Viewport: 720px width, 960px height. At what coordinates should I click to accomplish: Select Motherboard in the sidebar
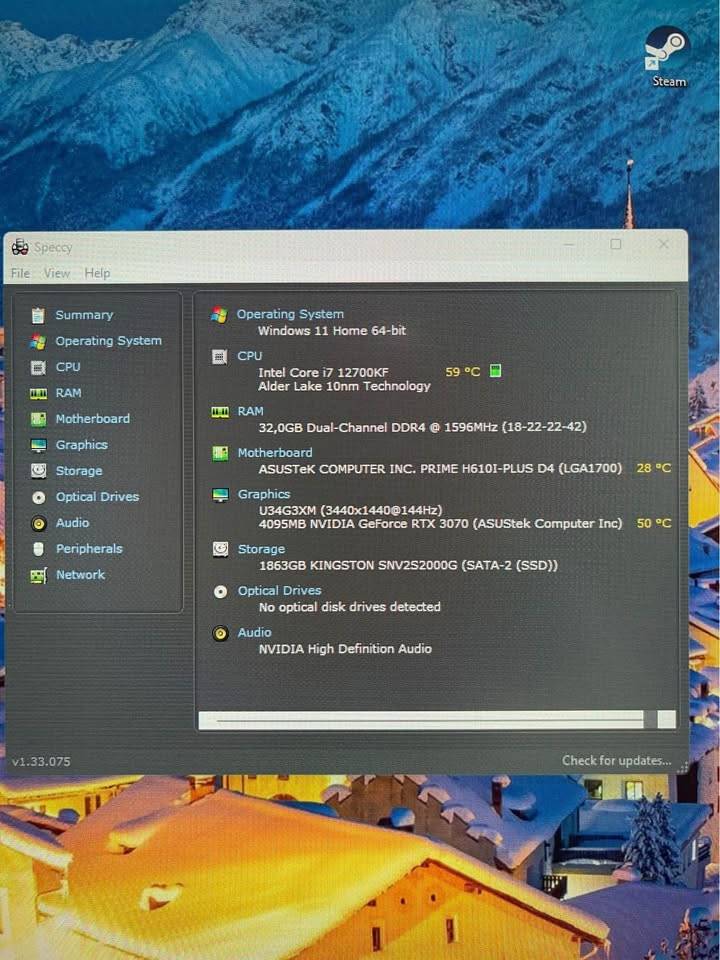point(92,419)
